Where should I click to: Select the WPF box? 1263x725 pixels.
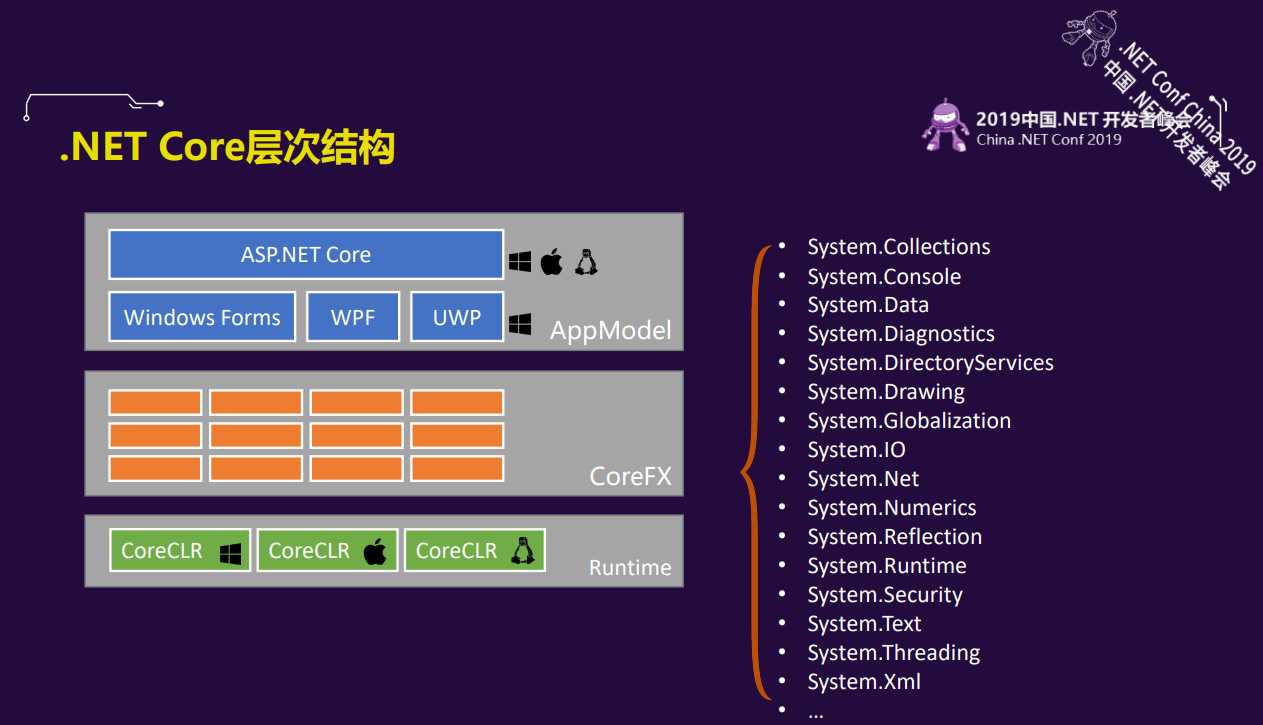coord(353,317)
